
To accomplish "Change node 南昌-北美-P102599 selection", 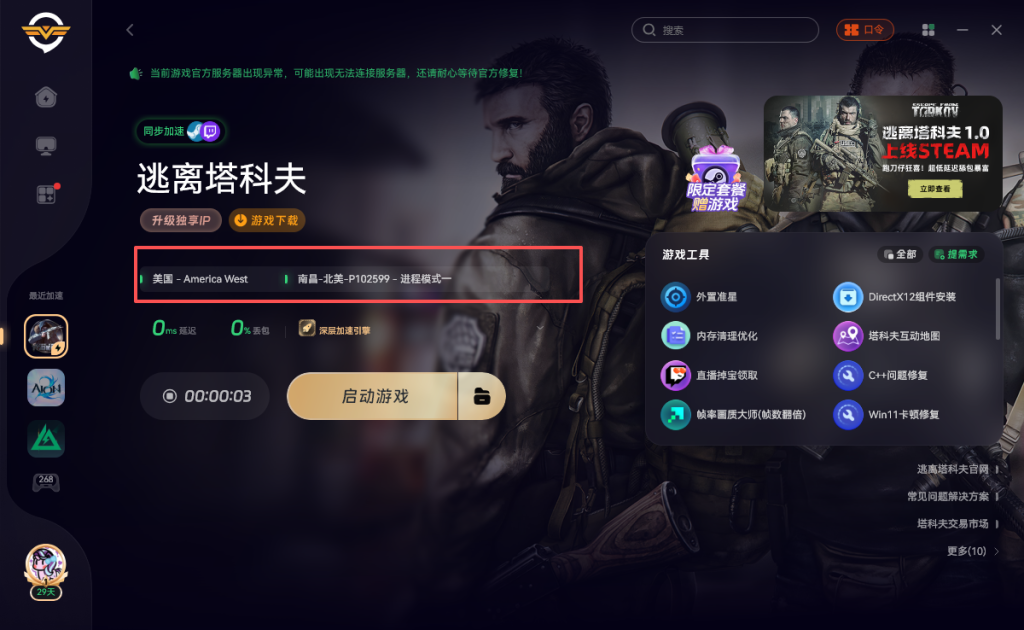I will (x=374, y=279).
